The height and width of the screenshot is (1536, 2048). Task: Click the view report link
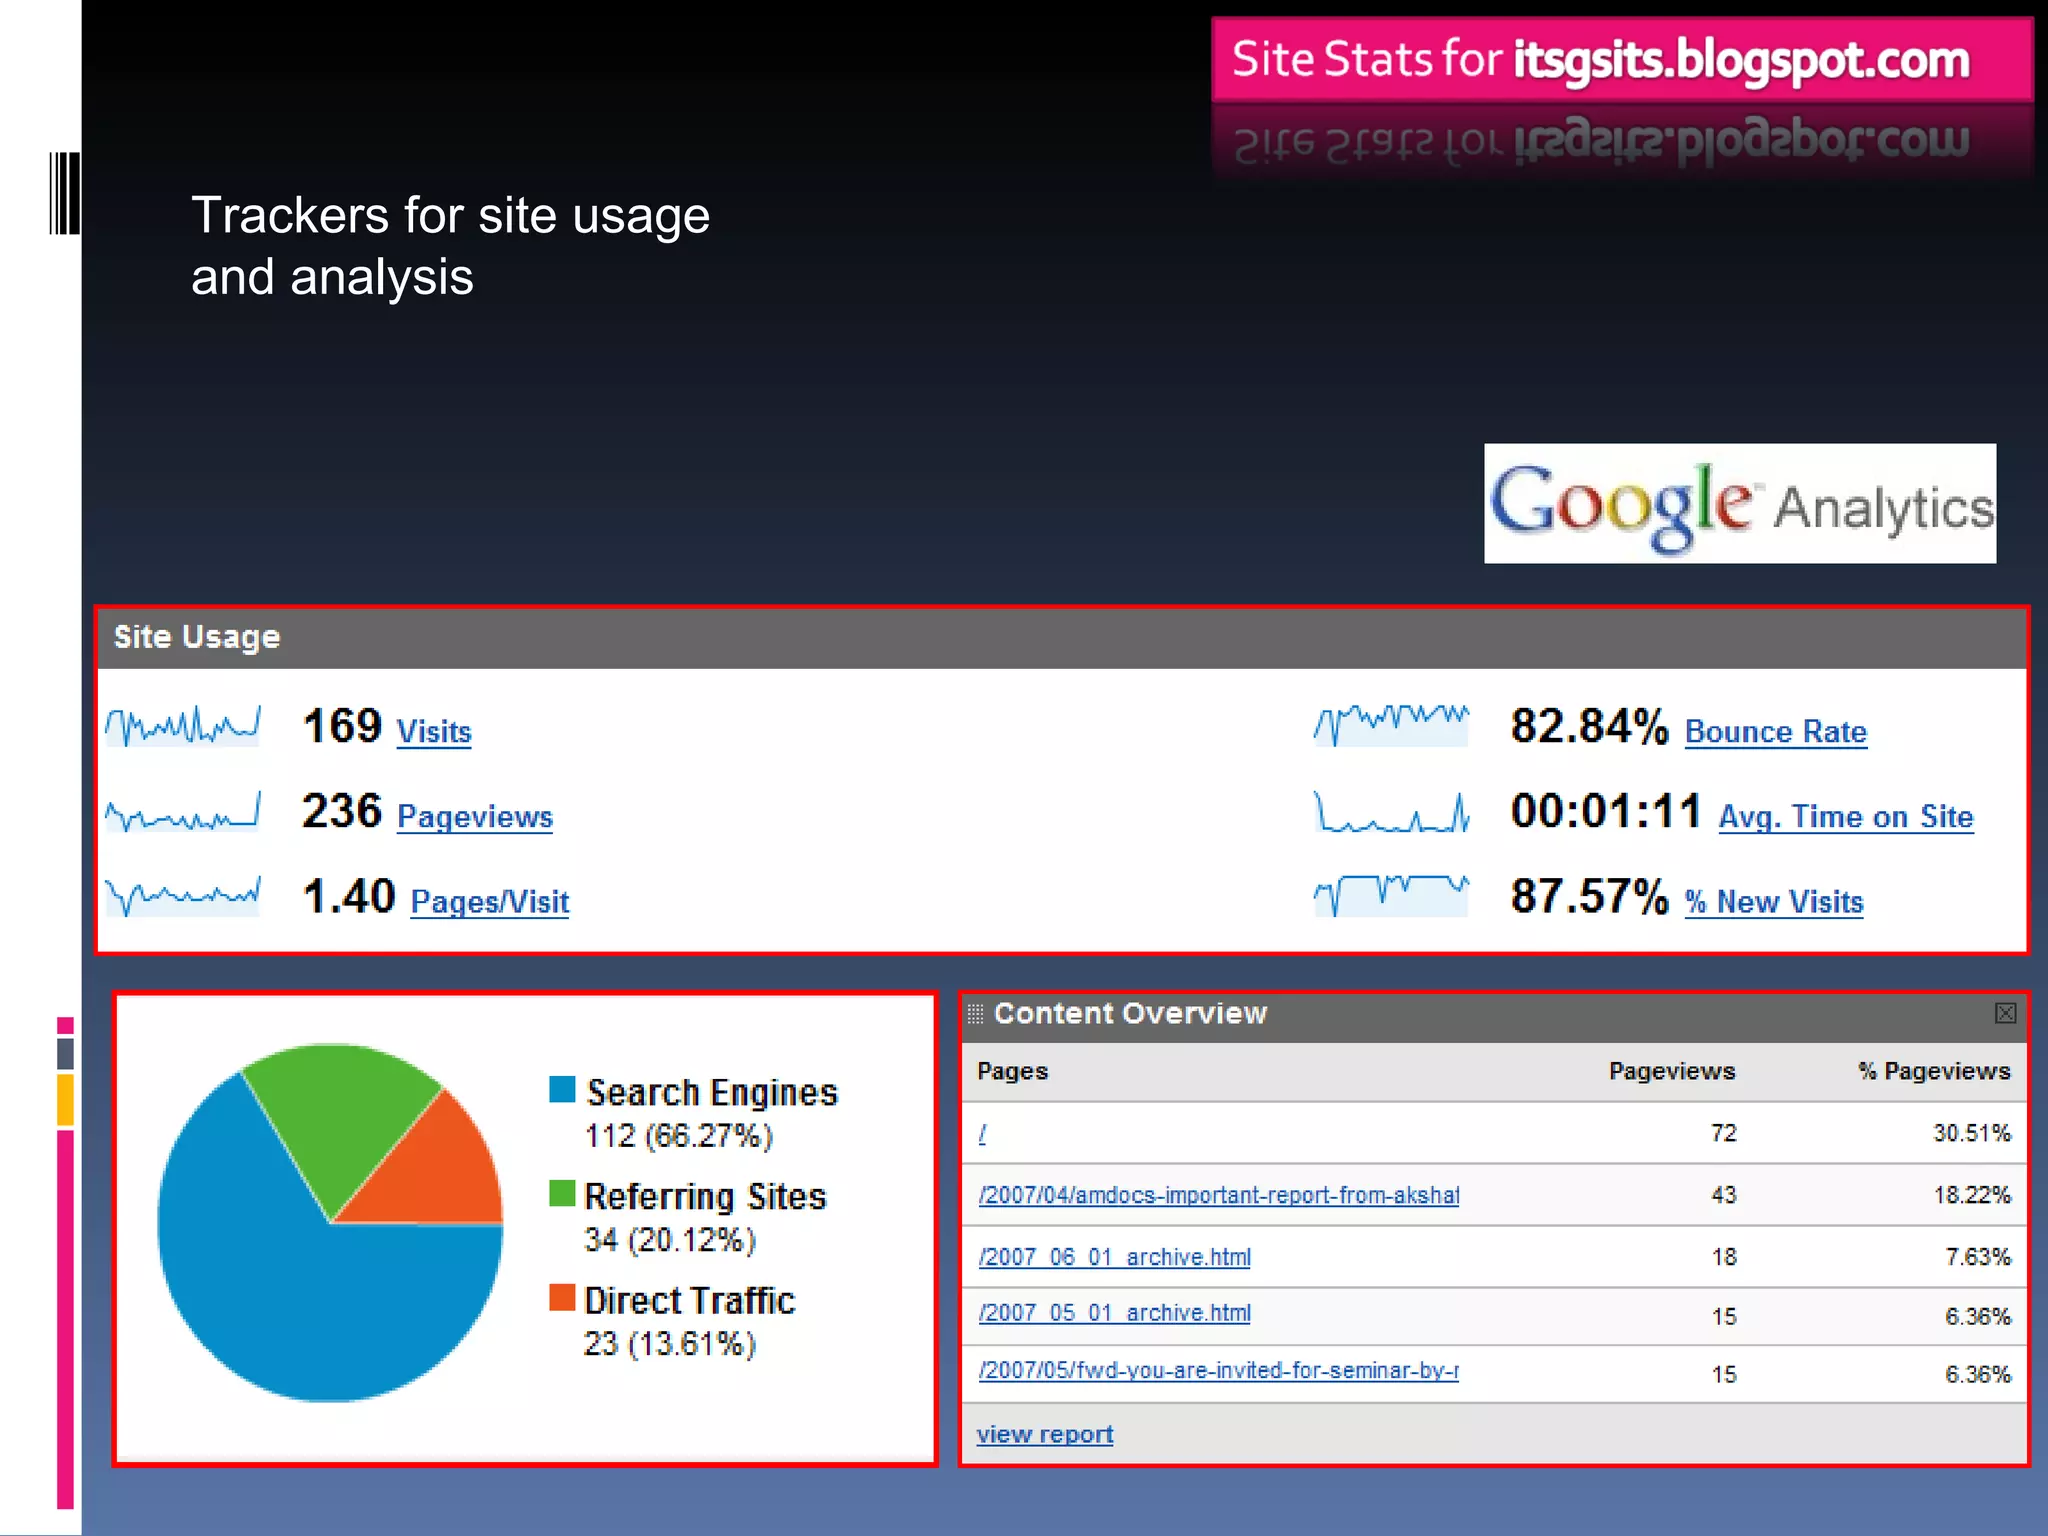click(1044, 1434)
